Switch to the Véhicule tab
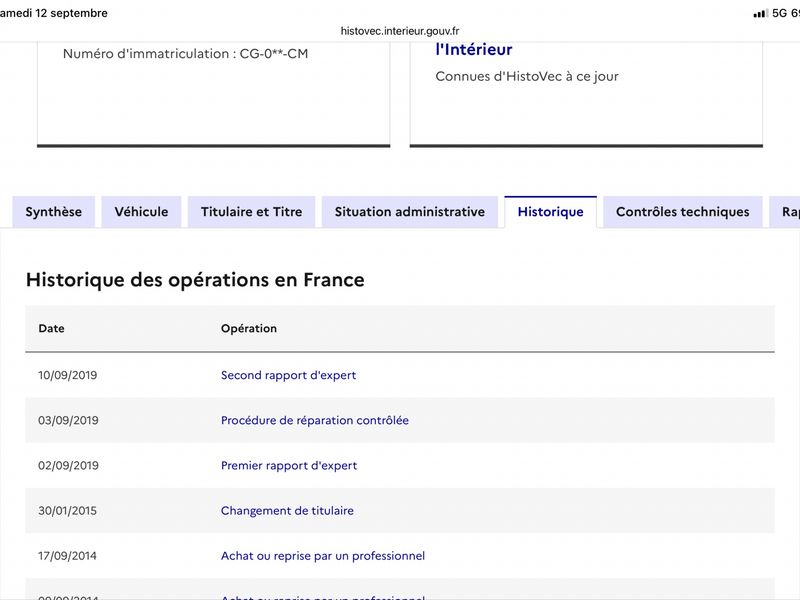Image resolution: width=800 pixels, height=600 pixels. (141, 212)
